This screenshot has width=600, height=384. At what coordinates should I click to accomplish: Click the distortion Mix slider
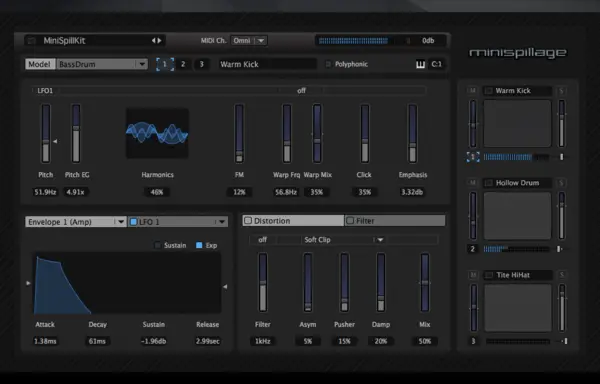click(425, 283)
